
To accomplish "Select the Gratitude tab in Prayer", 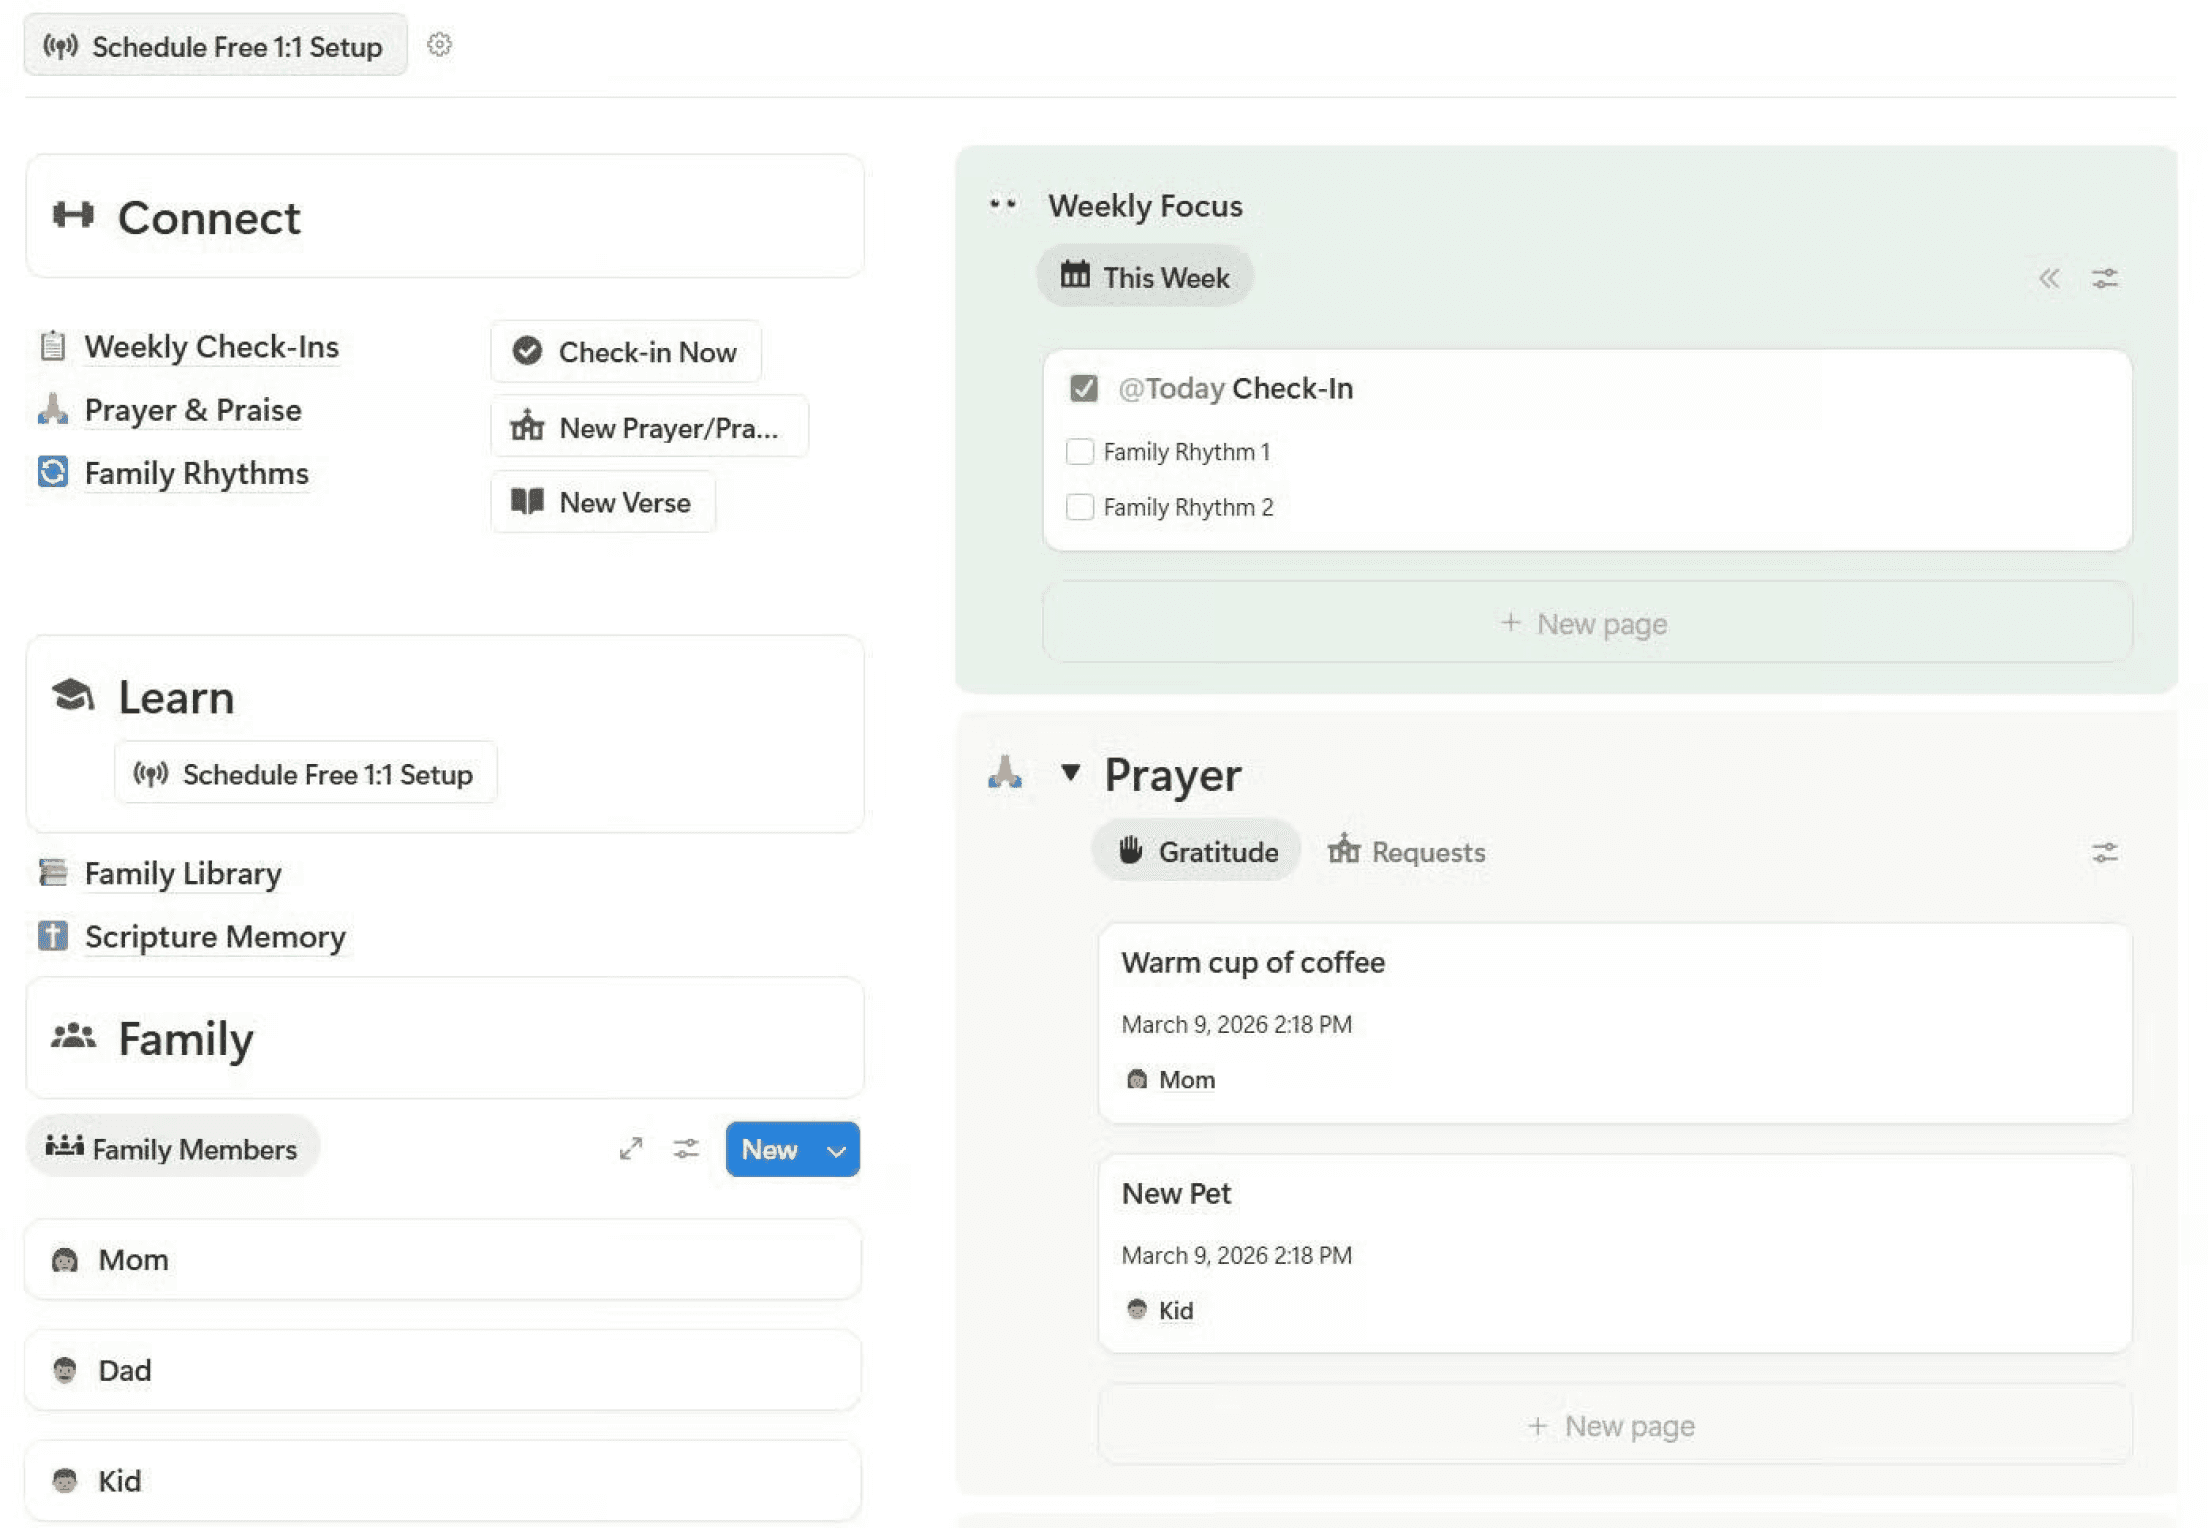I will [x=1197, y=852].
